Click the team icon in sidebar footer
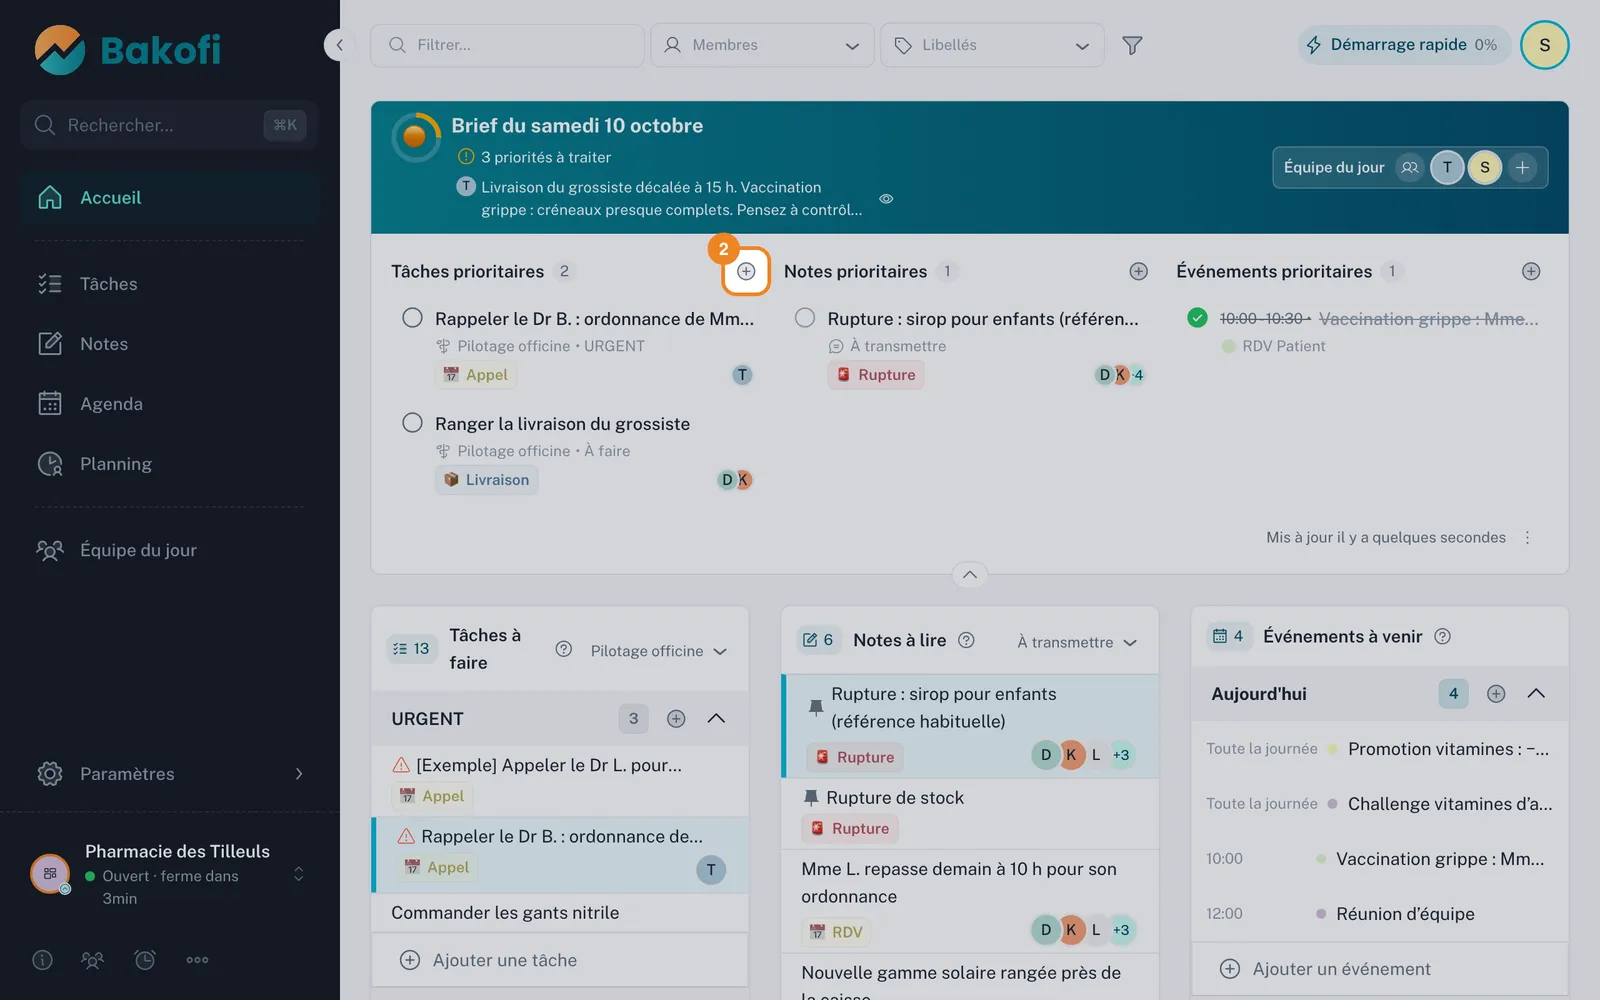This screenshot has width=1600, height=1000. pyautogui.click(x=92, y=960)
